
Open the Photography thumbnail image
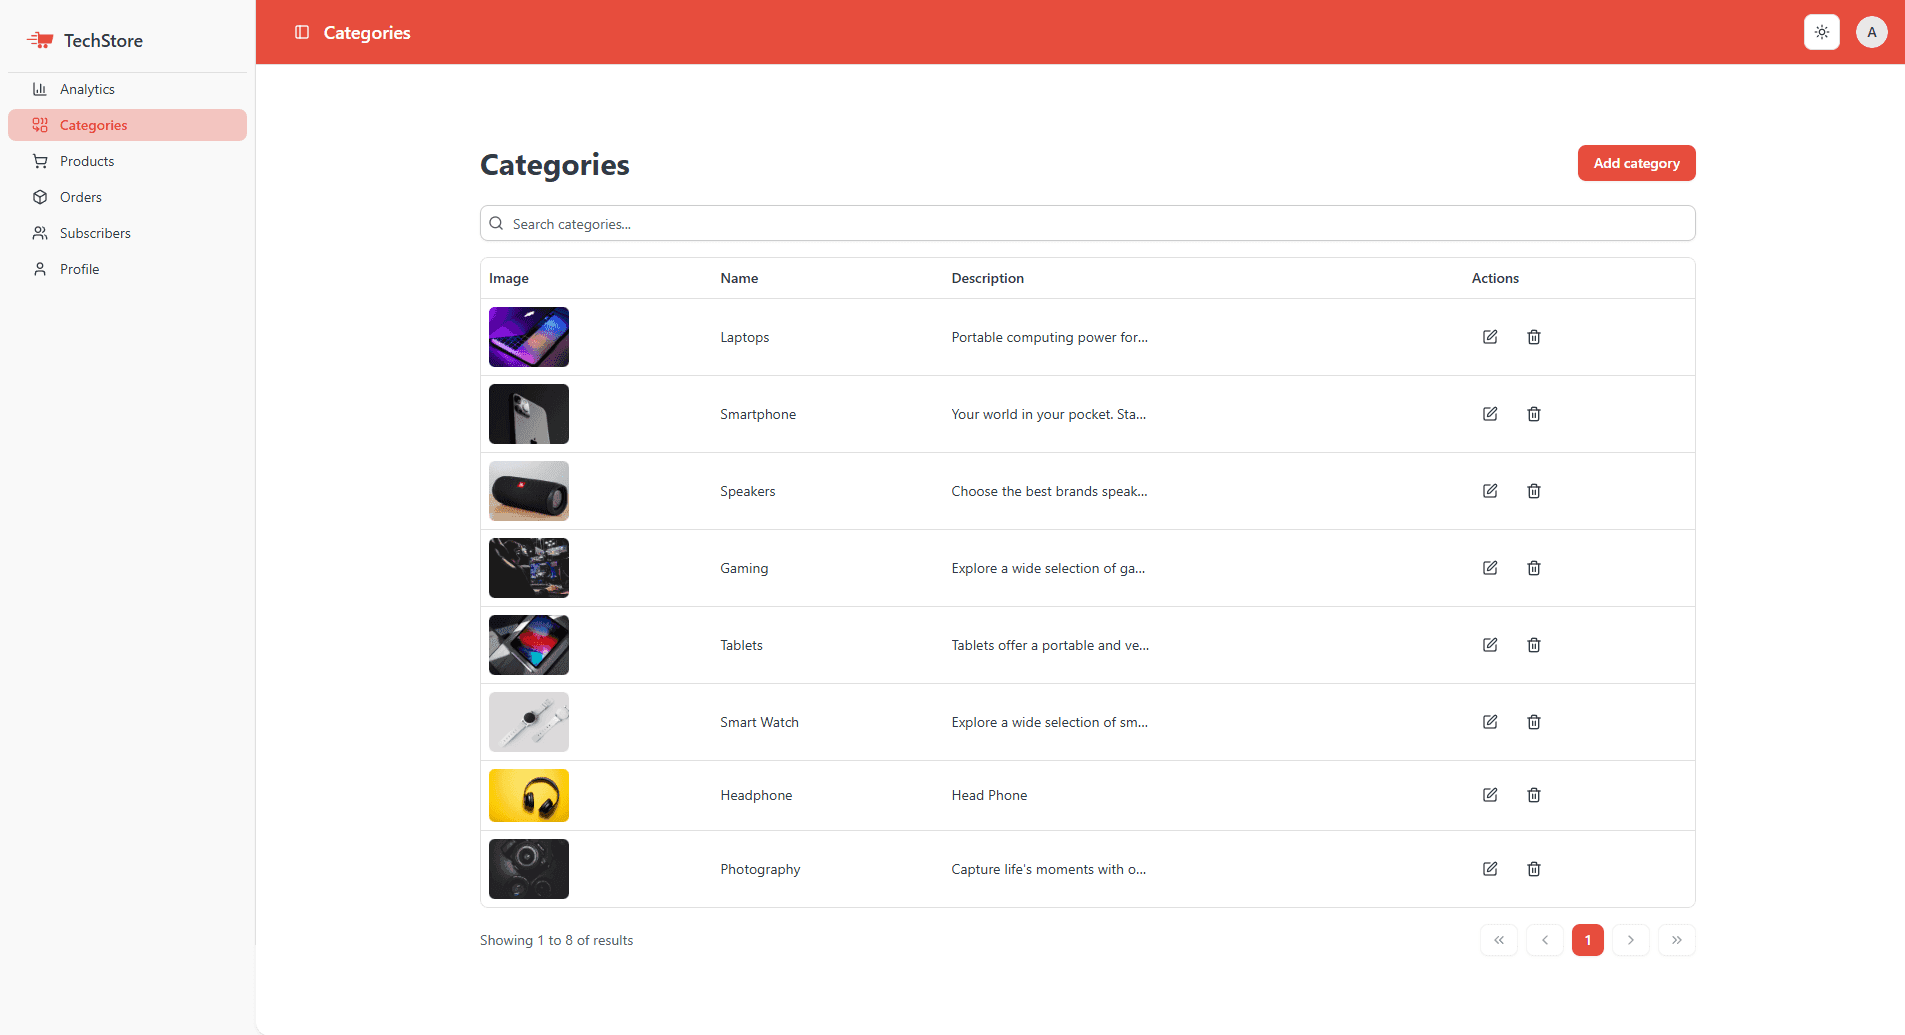529,869
